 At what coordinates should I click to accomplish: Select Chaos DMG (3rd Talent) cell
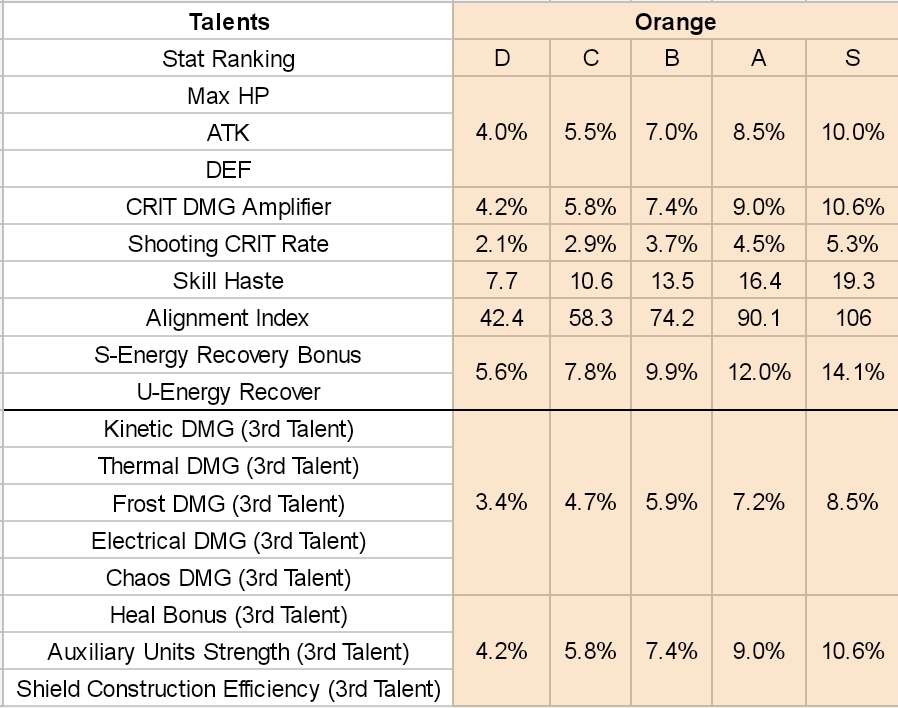pyautogui.click(x=228, y=577)
